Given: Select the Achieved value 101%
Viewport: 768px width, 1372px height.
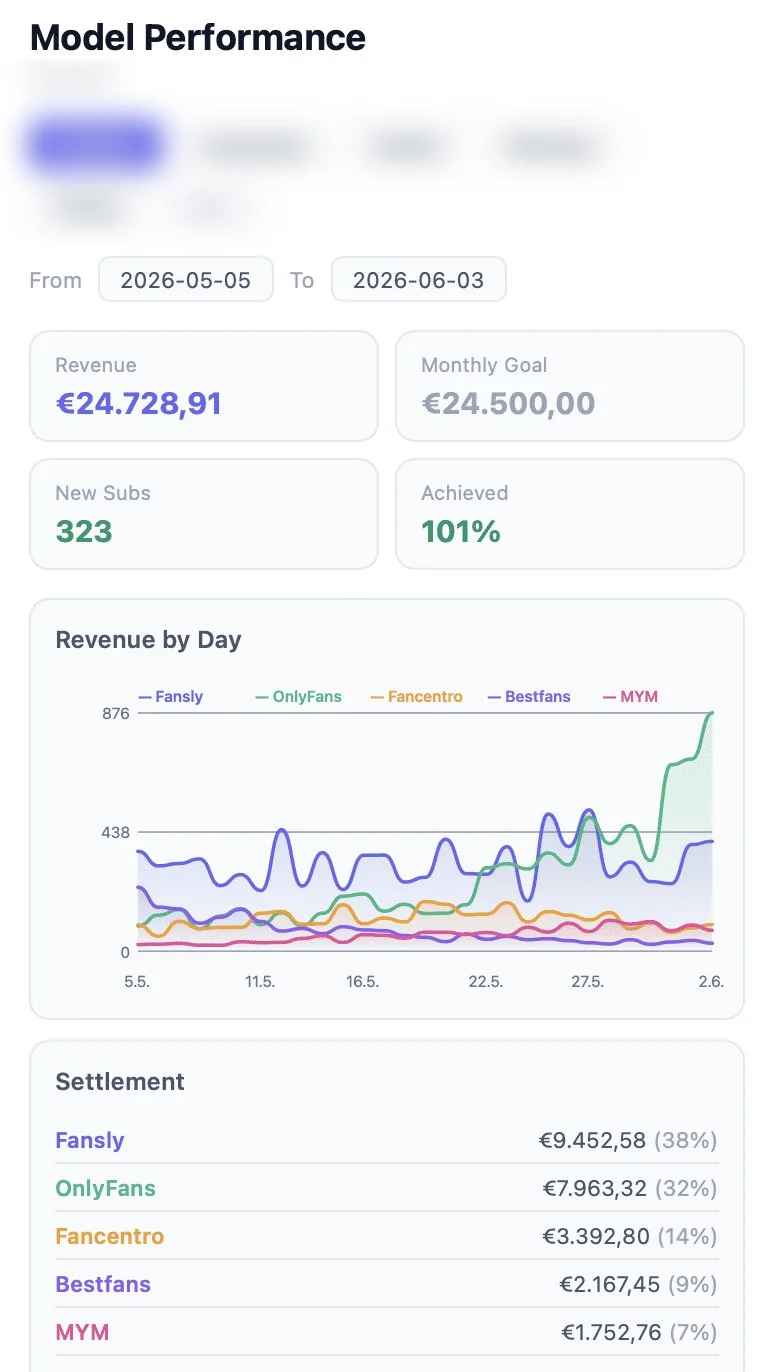Looking at the screenshot, I should (461, 531).
